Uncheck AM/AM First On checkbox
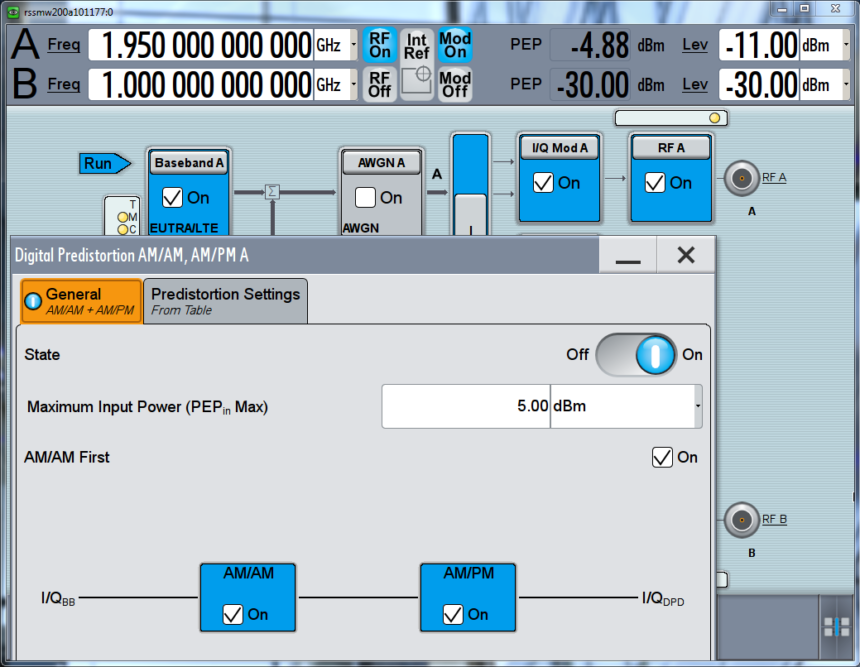 point(662,457)
